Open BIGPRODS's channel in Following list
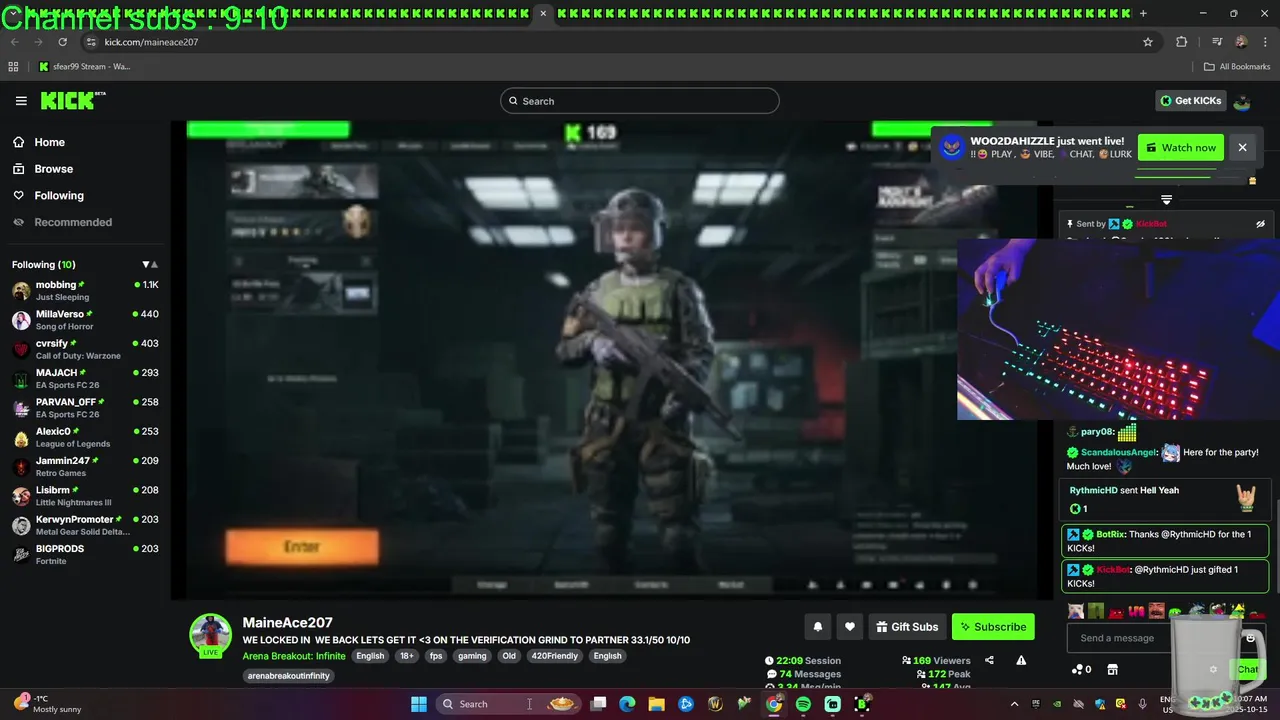Viewport: 1280px width, 720px height. [85, 554]
